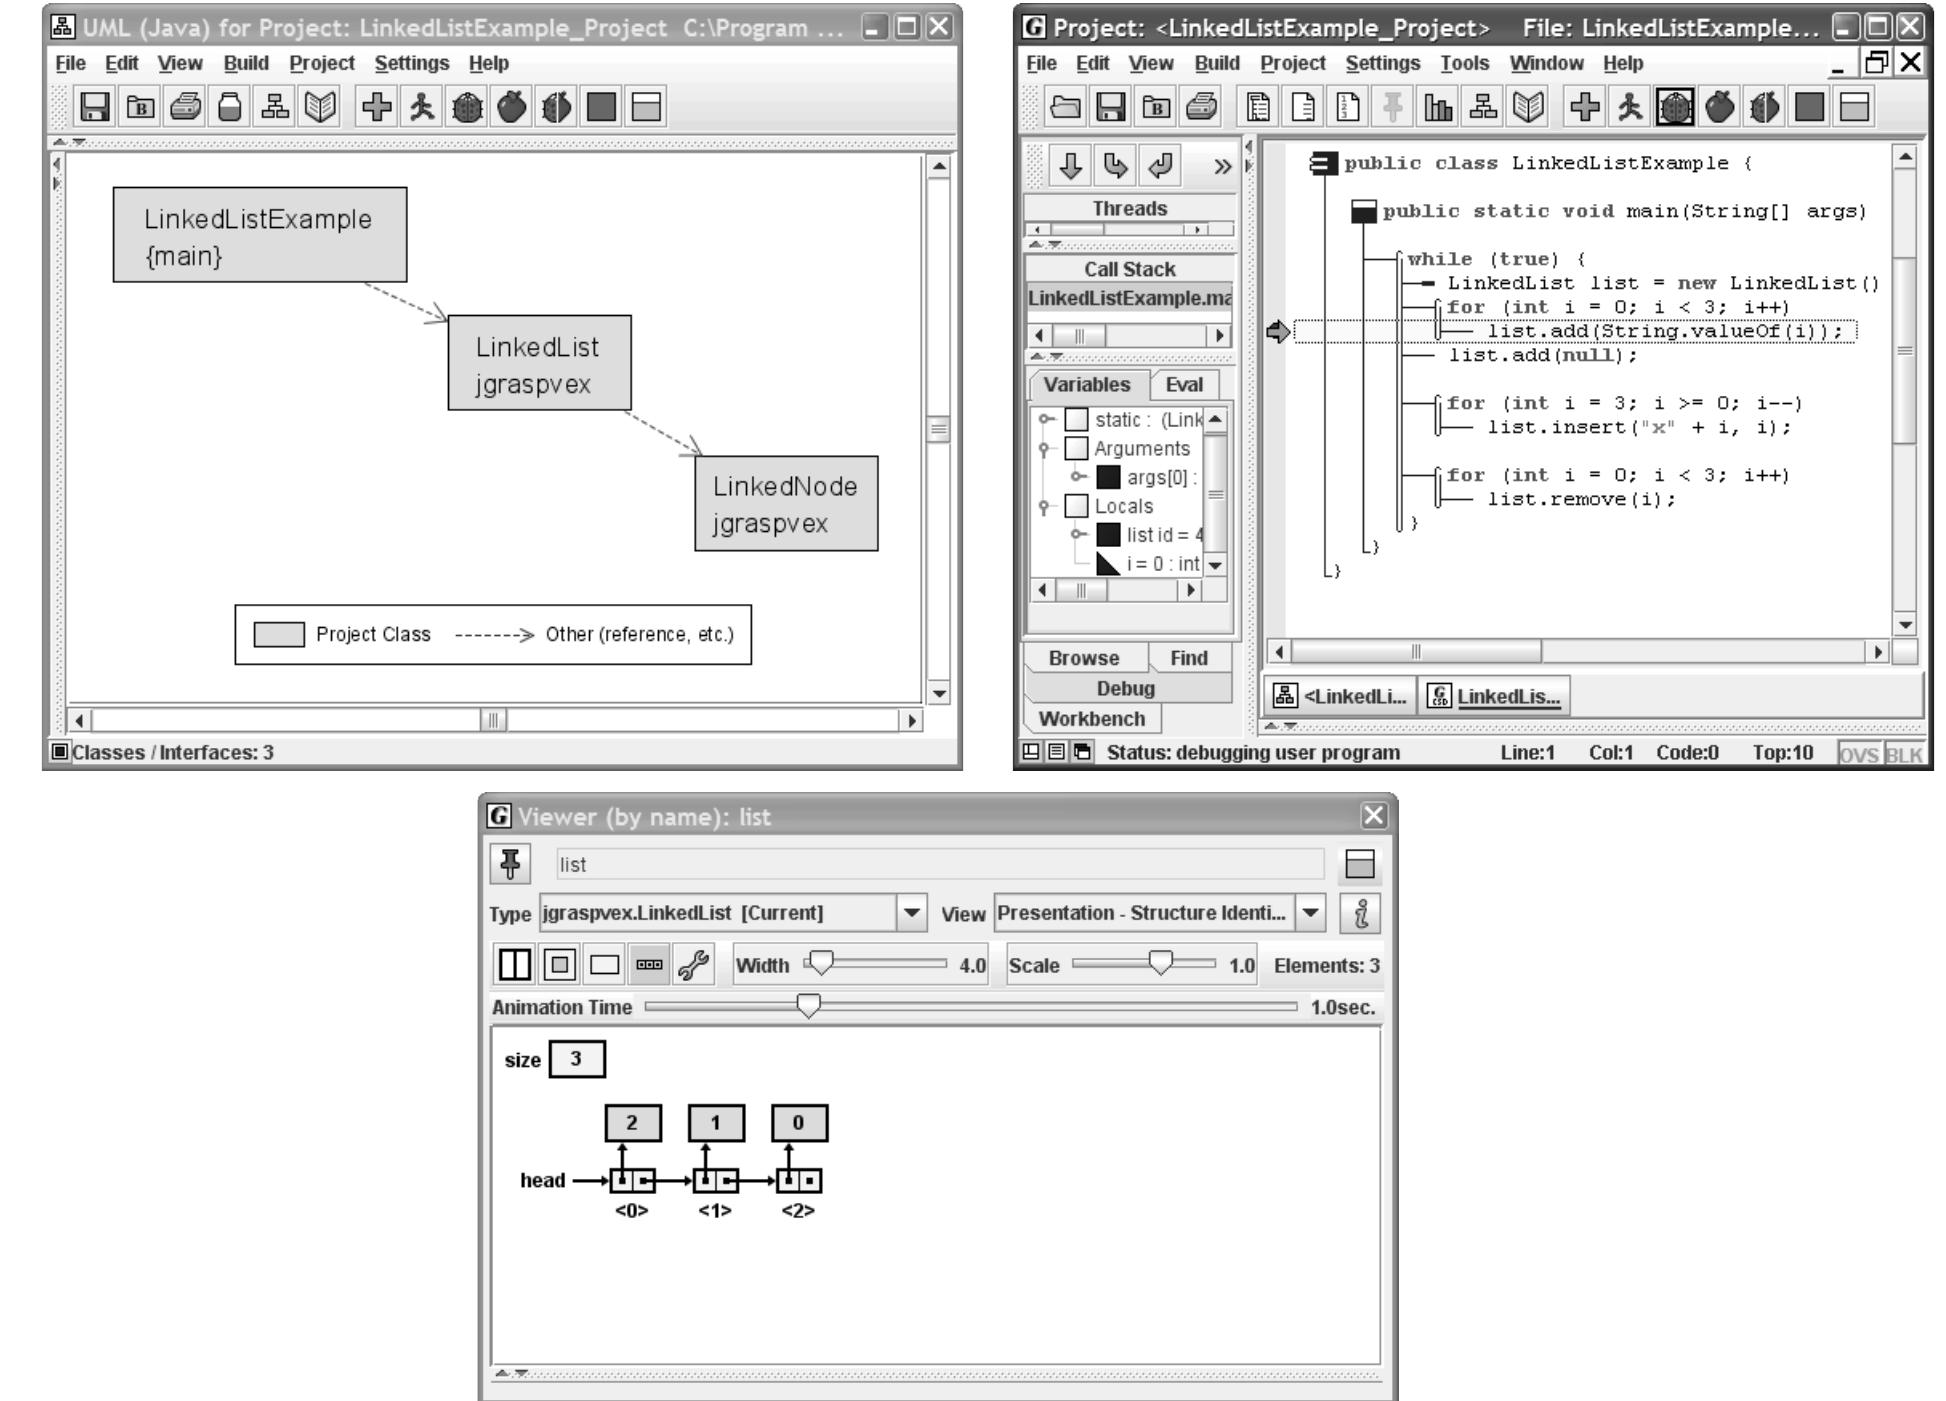This screenshot has width=1946, height=1401.
Task: Open the Window menu in project window
Action: [x=1546, y=63]
